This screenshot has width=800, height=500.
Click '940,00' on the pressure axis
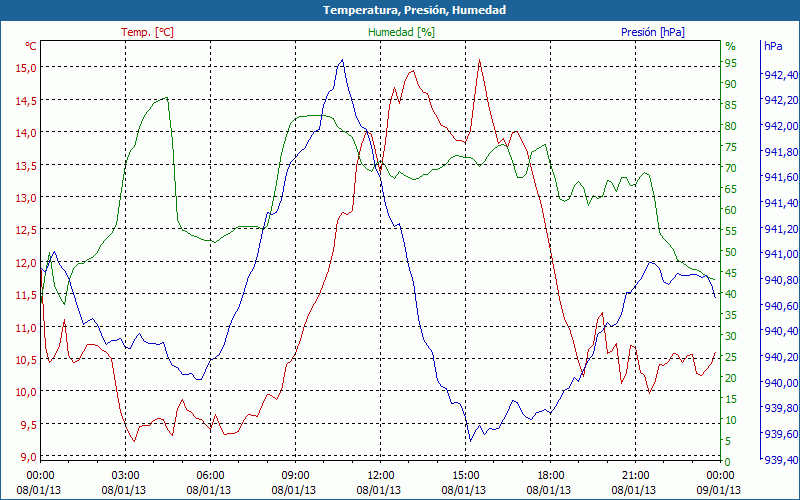point(781,383)
